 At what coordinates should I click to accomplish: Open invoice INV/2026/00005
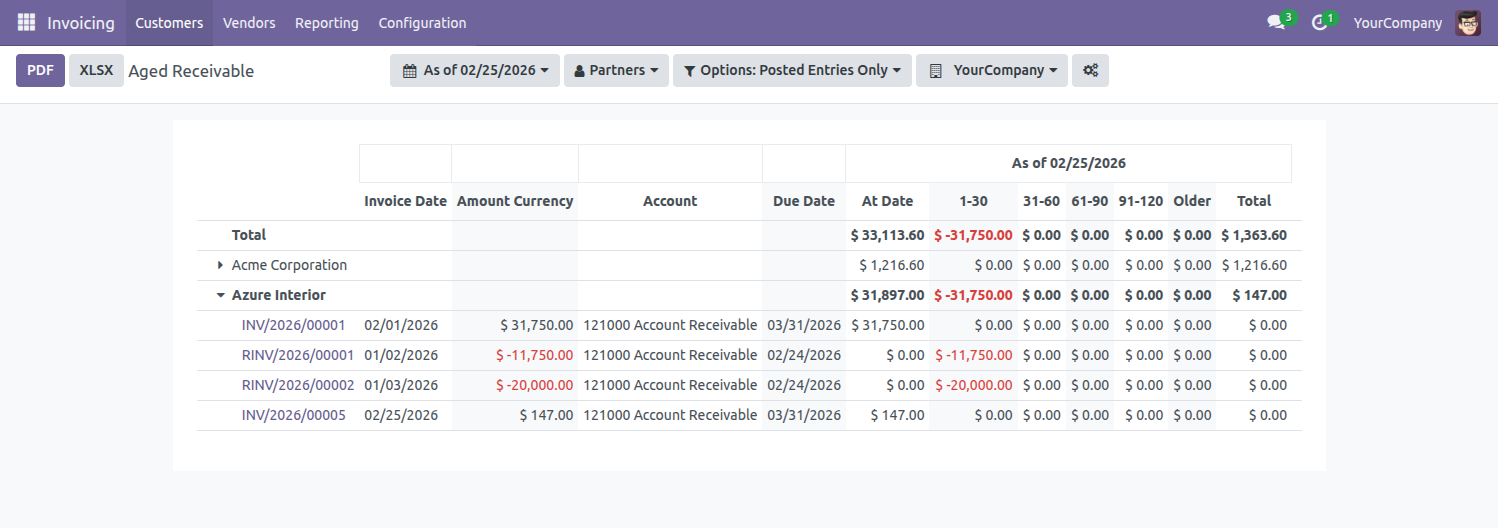293,415
